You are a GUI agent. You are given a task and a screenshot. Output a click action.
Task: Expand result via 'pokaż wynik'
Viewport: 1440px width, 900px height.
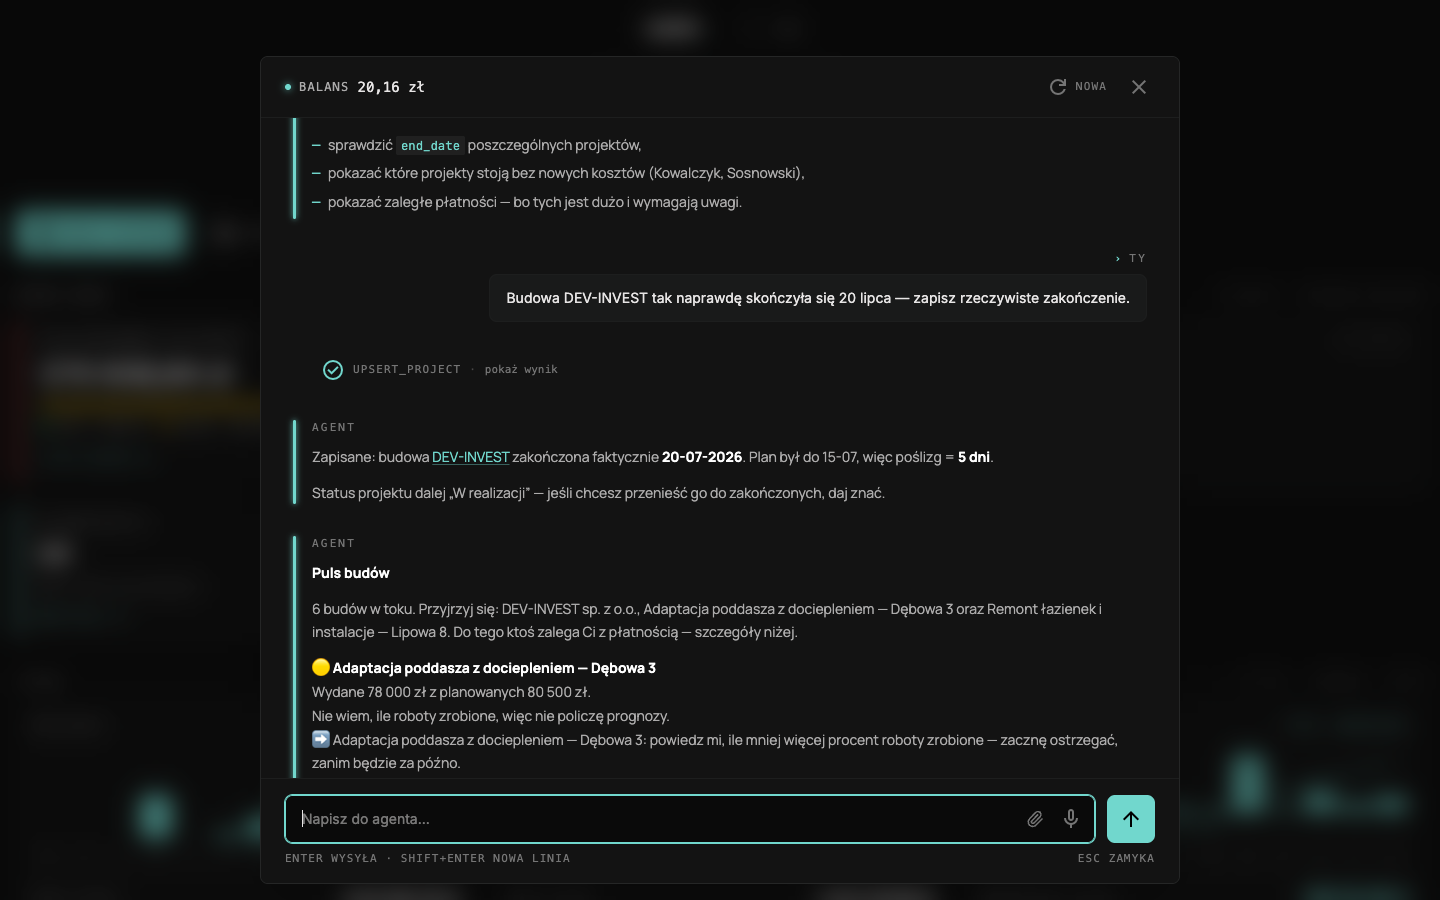point(521,370)
